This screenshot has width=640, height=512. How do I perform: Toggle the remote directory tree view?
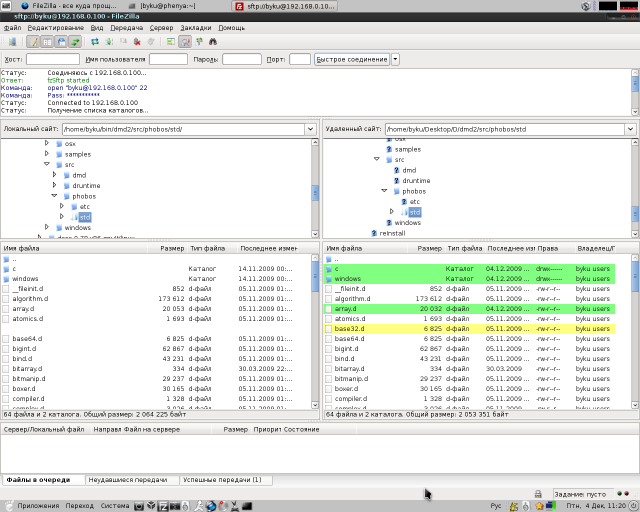61,42
